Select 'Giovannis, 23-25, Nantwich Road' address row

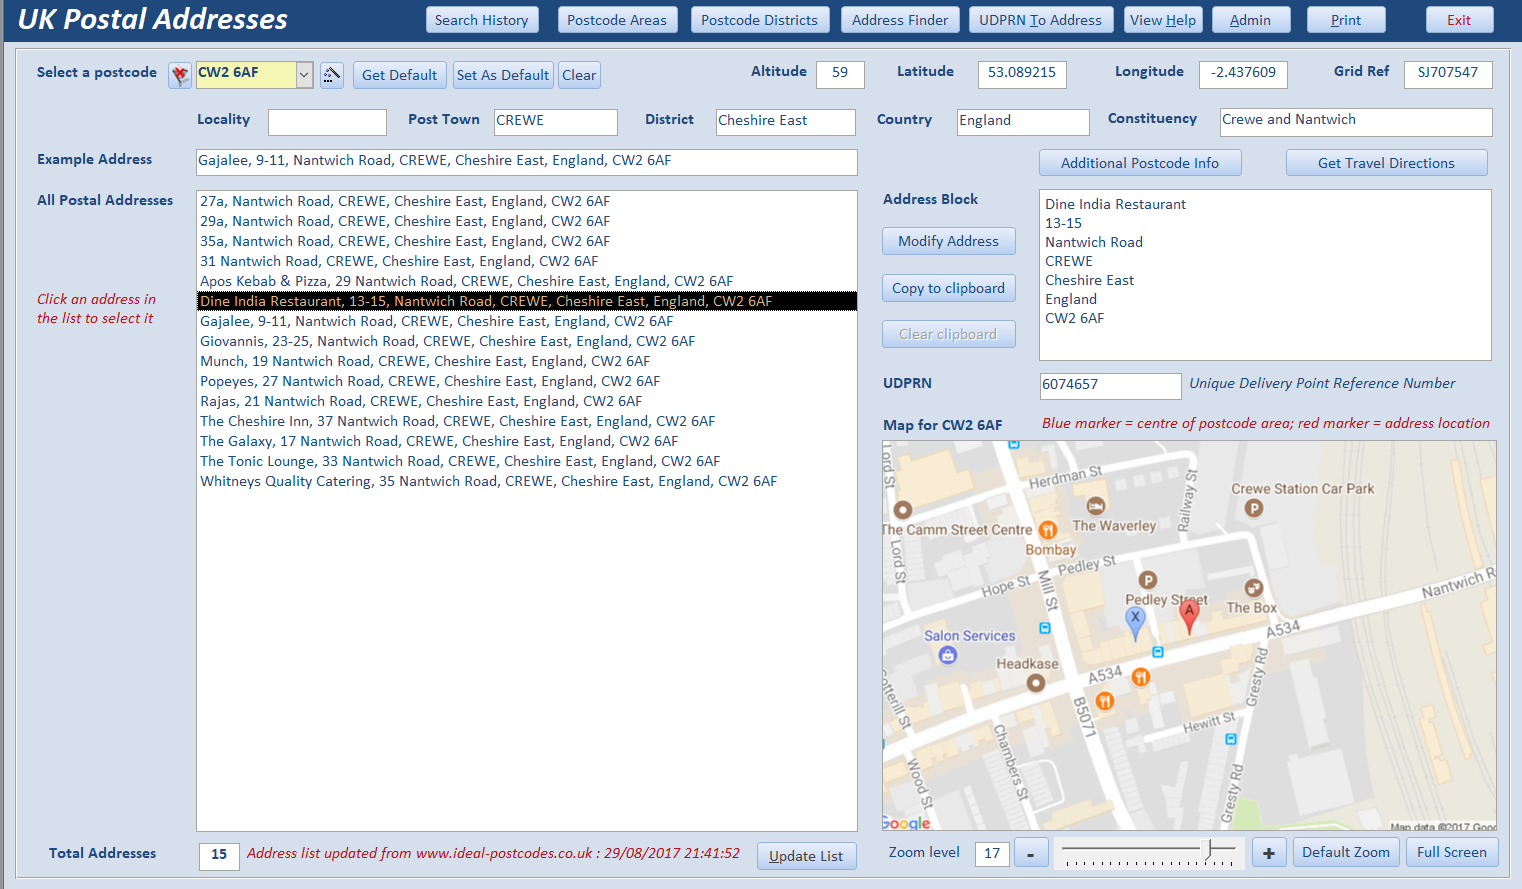(527, 341)
